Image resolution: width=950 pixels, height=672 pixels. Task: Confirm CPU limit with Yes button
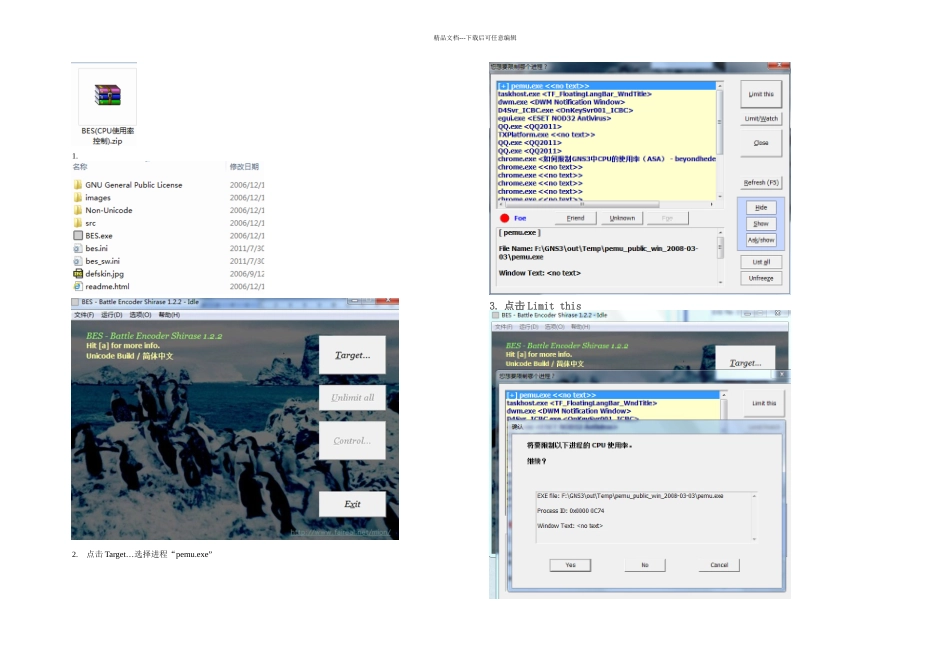[x=570, y=565]
